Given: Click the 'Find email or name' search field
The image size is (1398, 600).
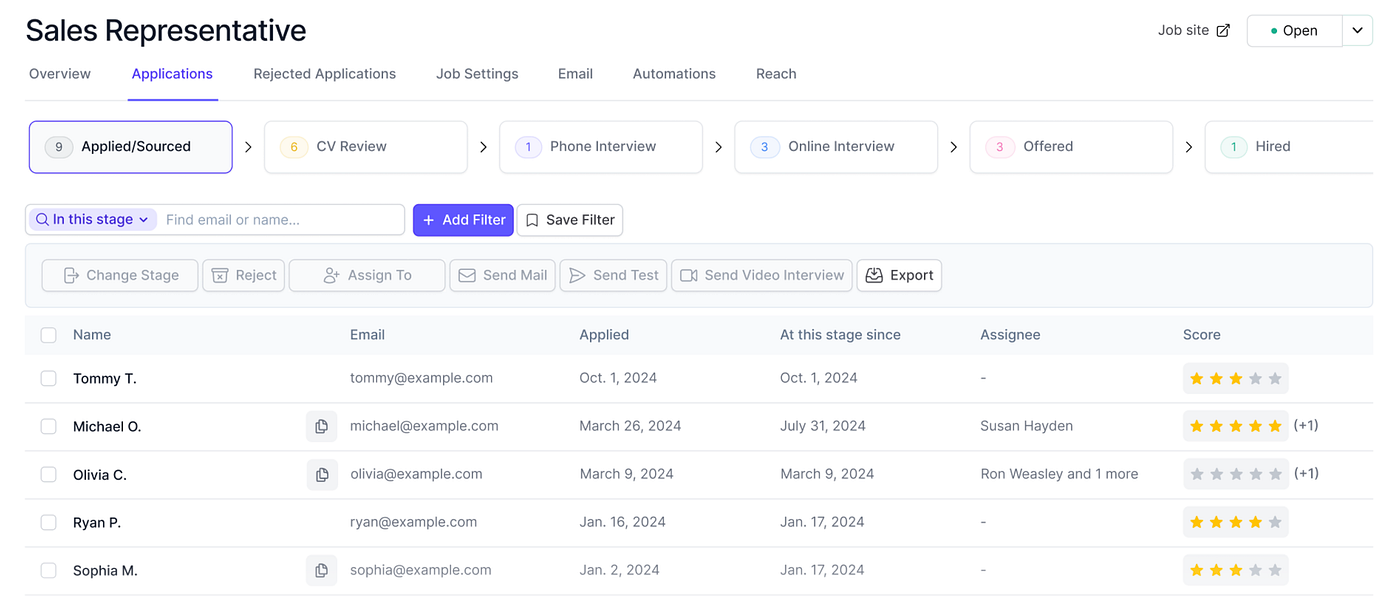Looking at the screenshot, I should click(280, 220).
